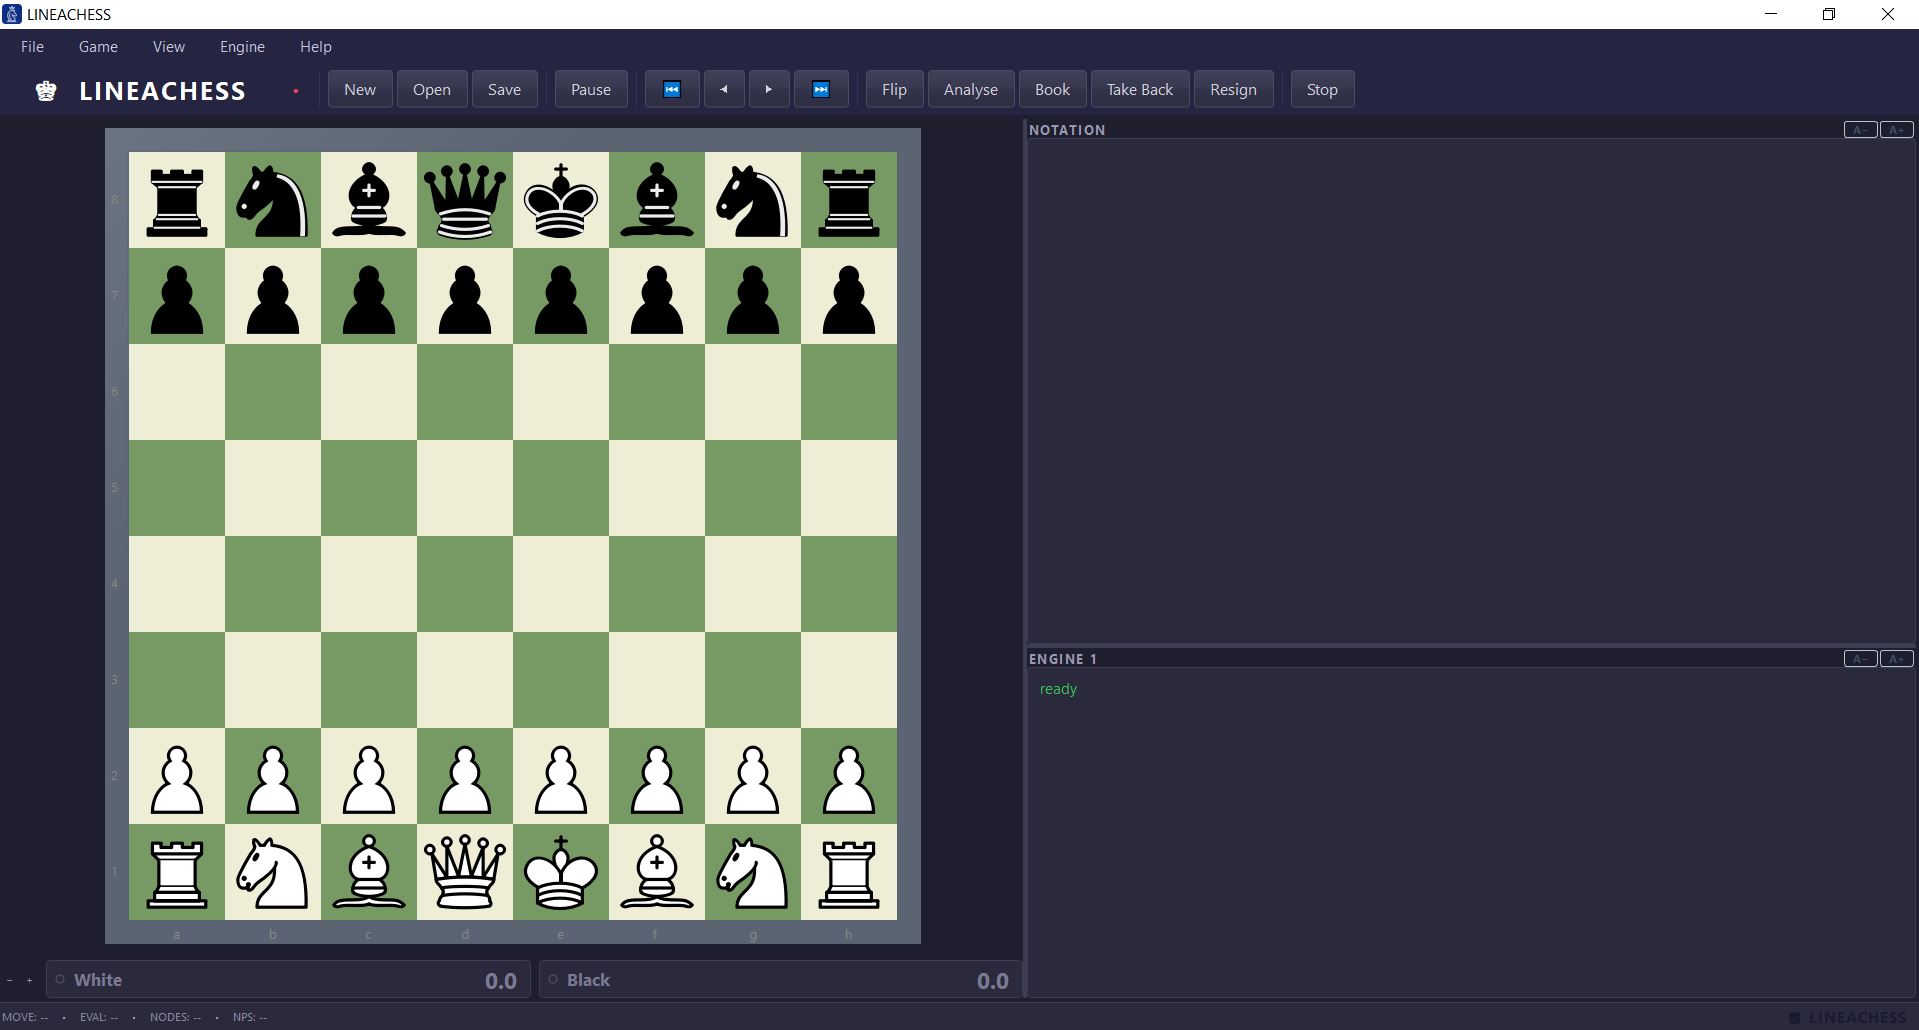Screen dimensions: 1919x1030
Task: Jump to final position using the skip-forward icon
Action: tap(820, 89)
